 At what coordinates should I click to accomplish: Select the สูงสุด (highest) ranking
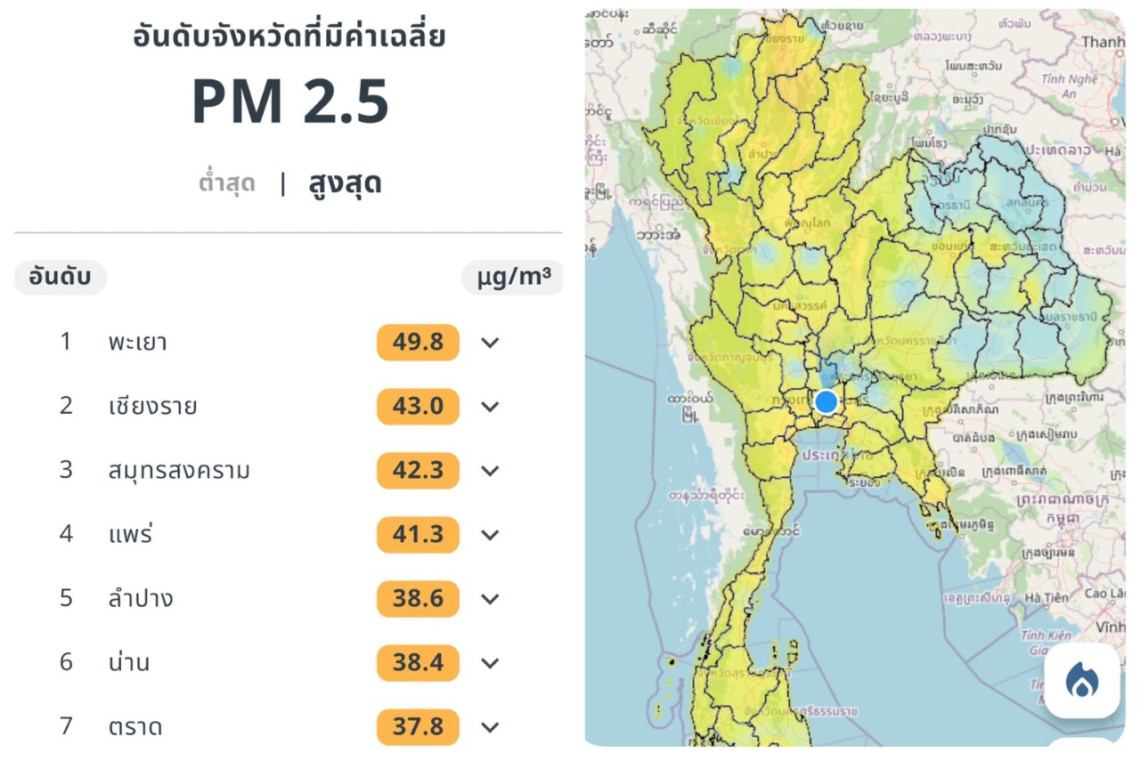point(345,184)
